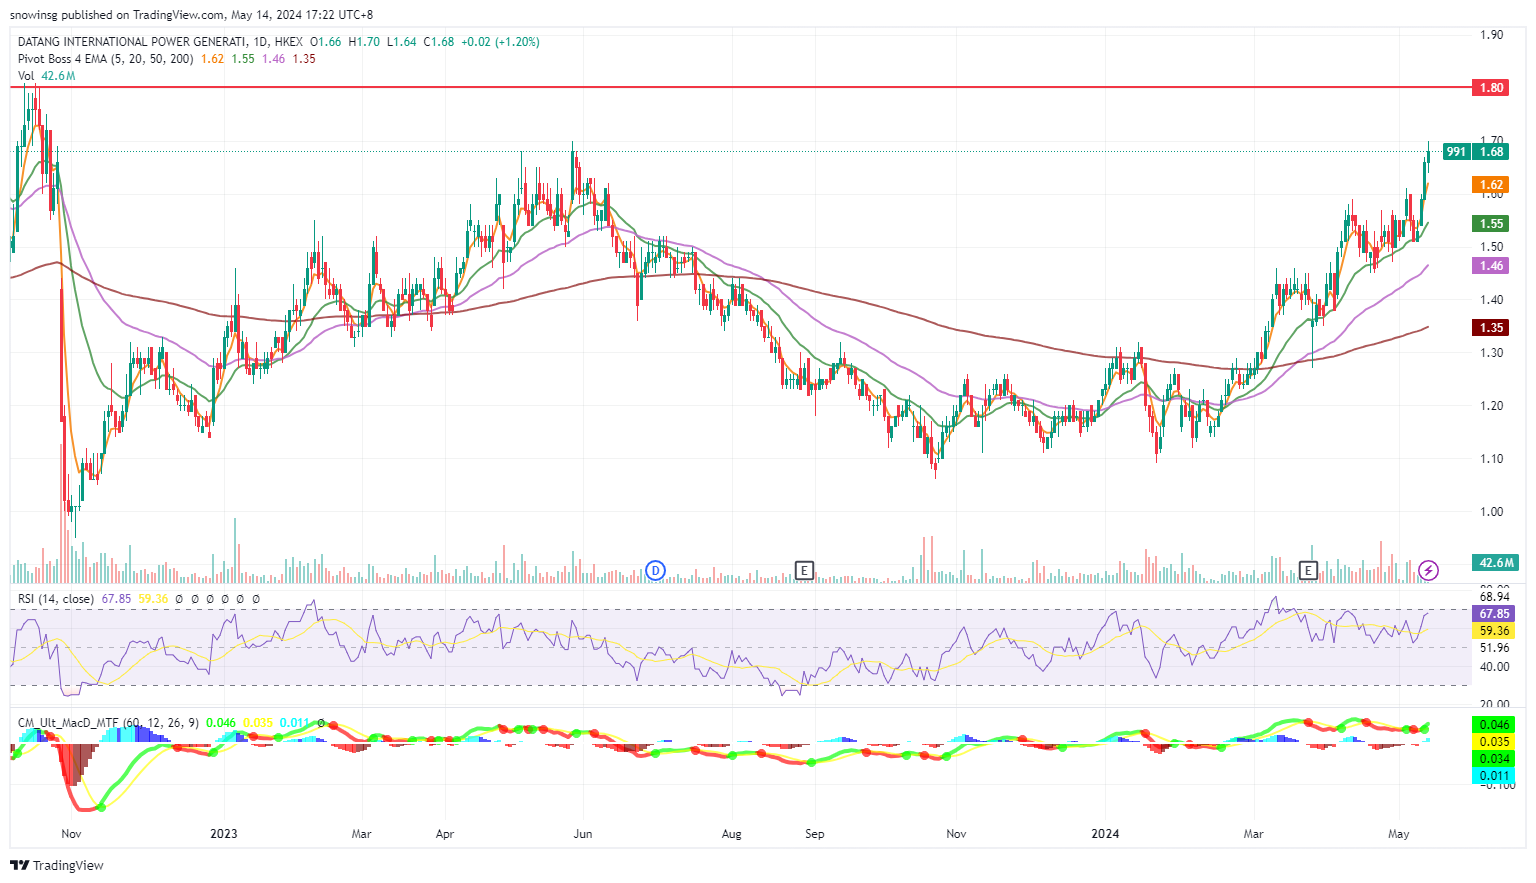The height and width of the screenshot is (883, 1536).
Task: Click the Sep label on the time axis
Action: coord(815,834)
